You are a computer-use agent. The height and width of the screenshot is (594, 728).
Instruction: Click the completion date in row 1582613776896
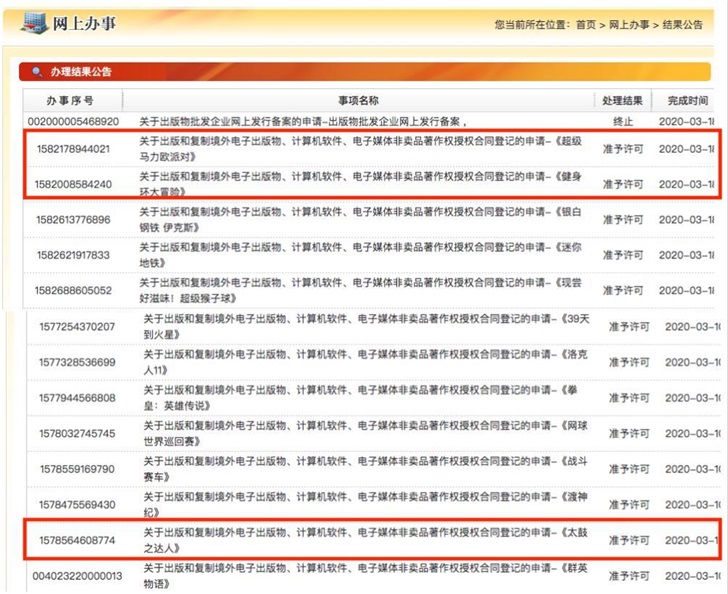click(x=686, y=220)
